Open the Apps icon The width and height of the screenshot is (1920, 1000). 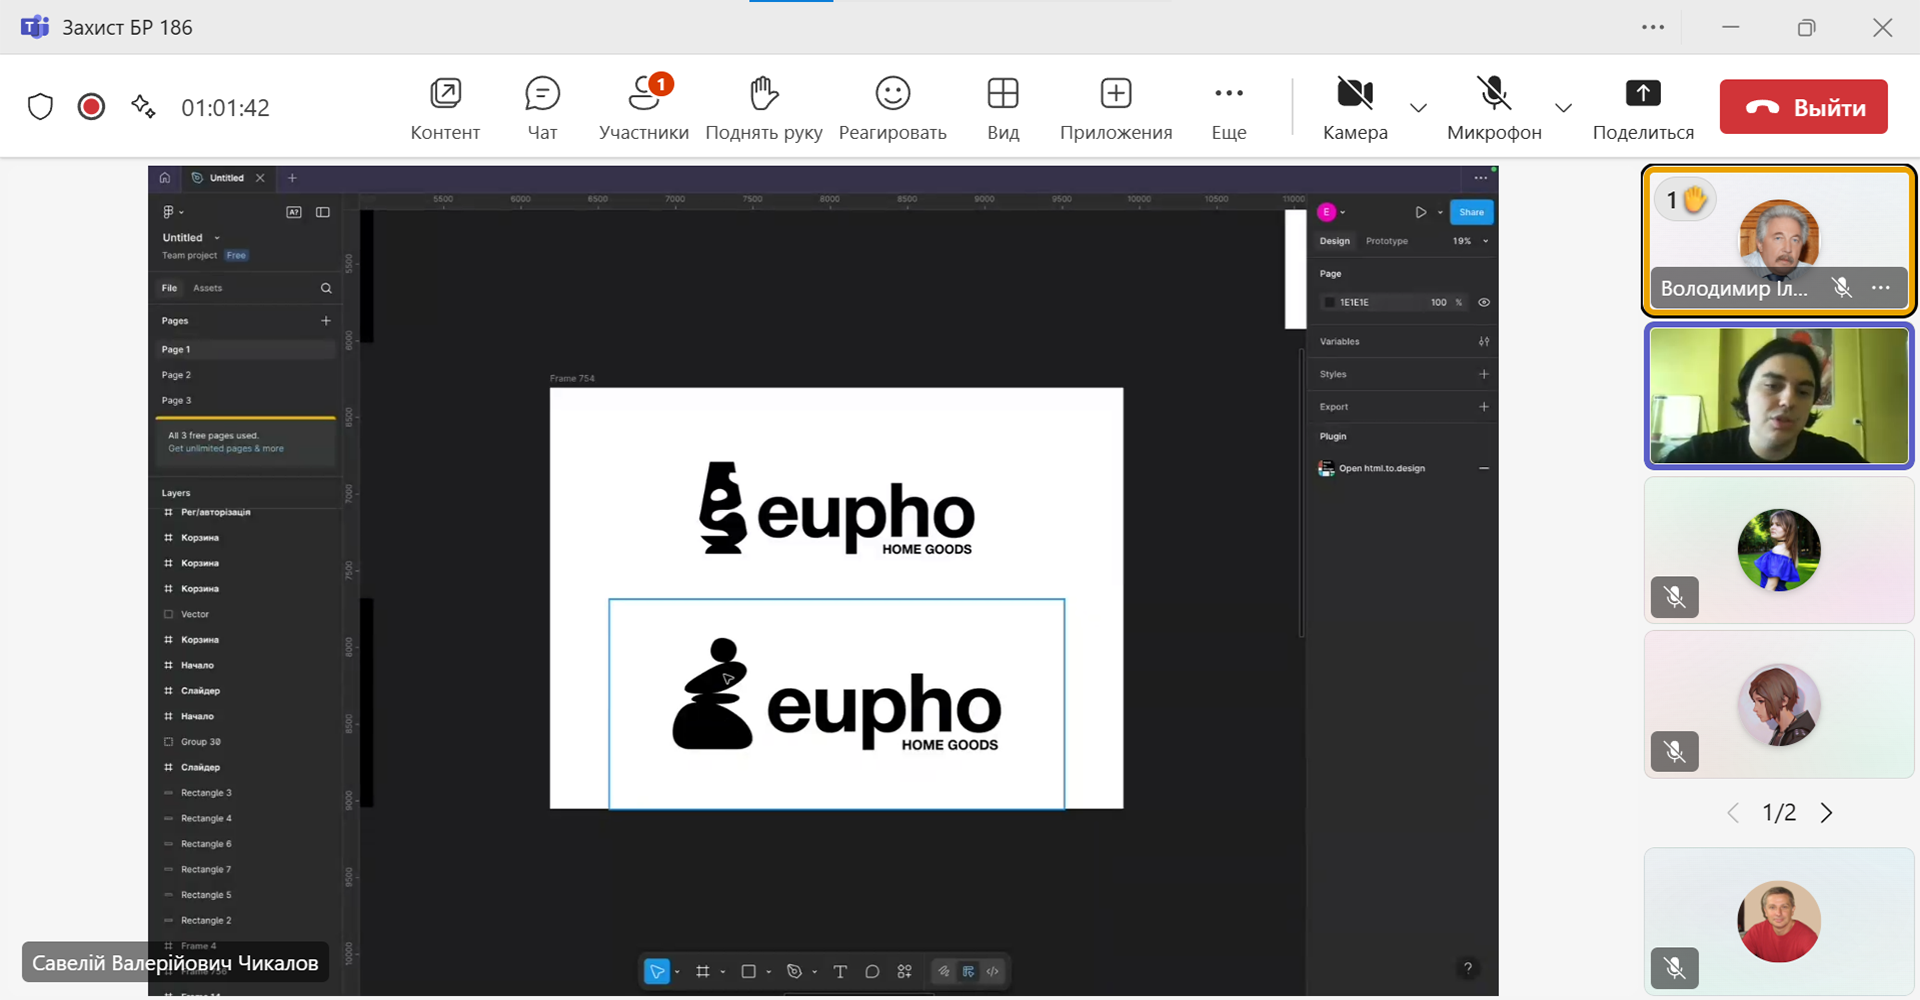point(1115,95)
